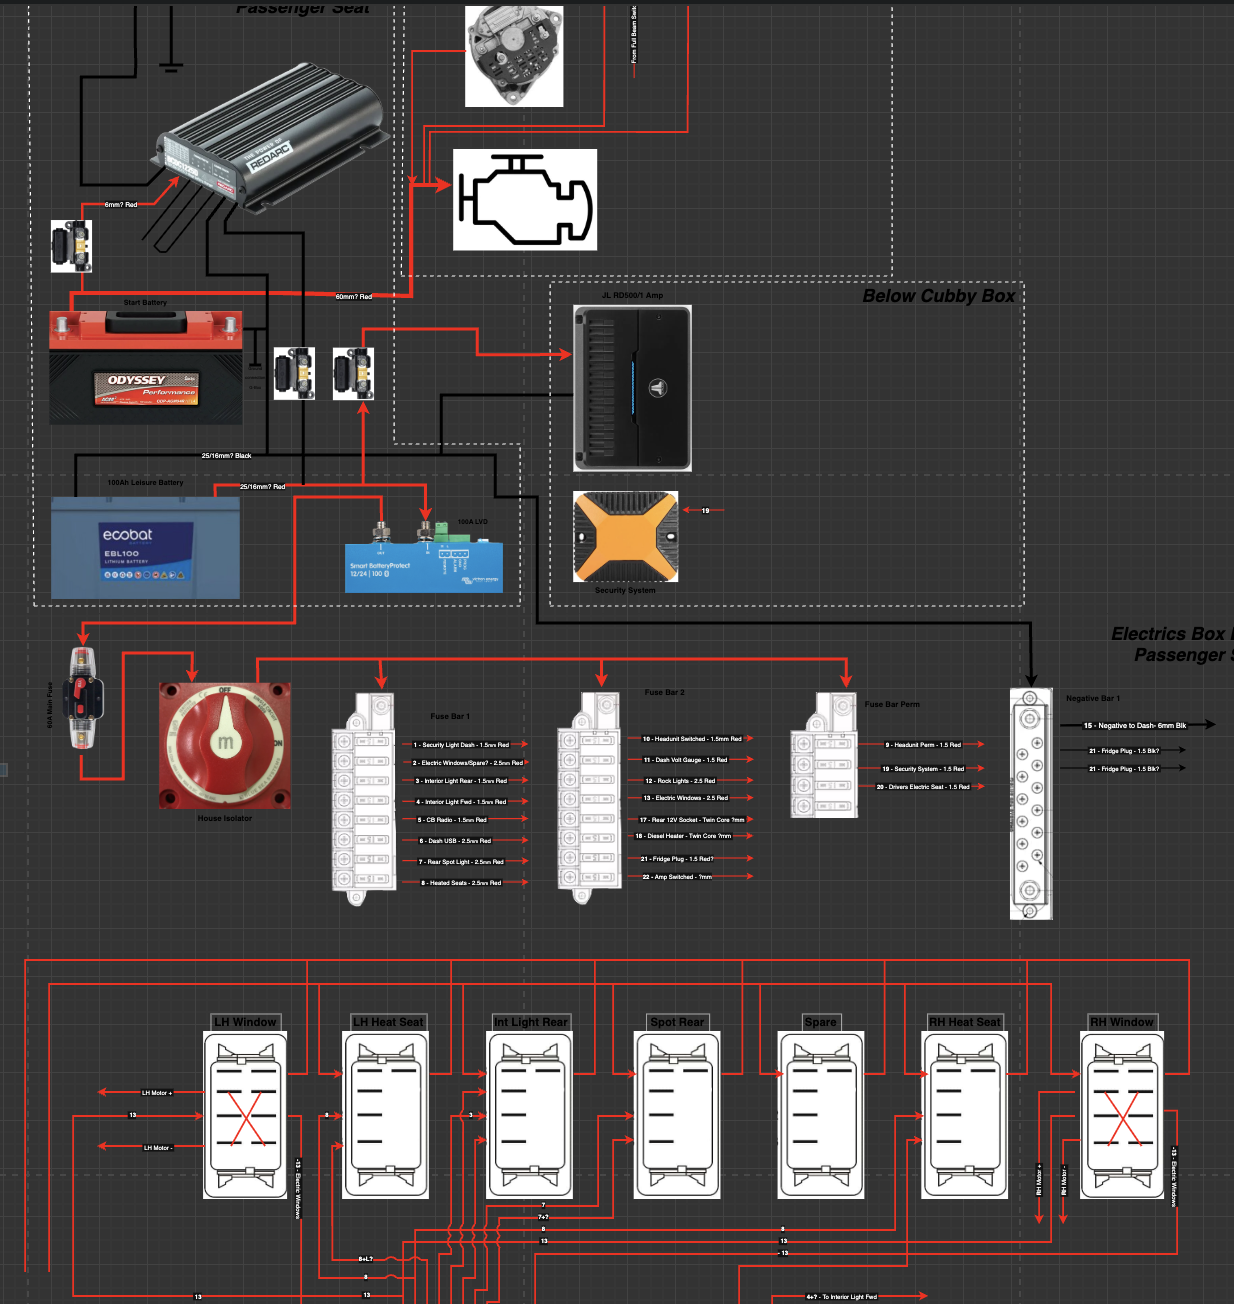This screenshot has width=1234, height=1304.
Task: Select the red House Isolator switch
Action: (x=224, y=745)
